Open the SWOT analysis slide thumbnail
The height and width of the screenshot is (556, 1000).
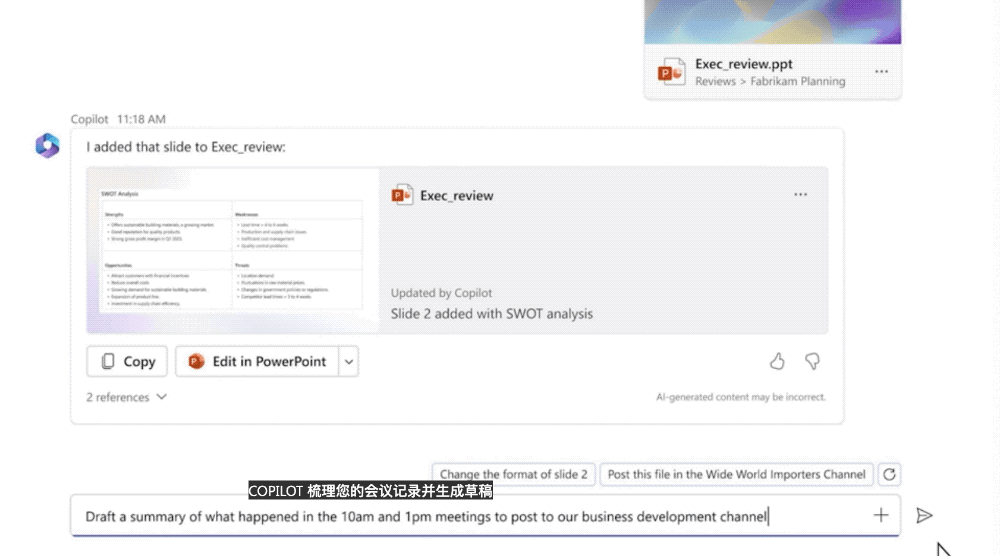tap(233, 250)
